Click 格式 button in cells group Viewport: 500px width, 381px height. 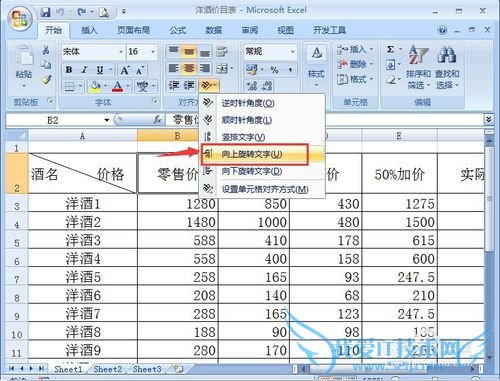click(354, 79)
